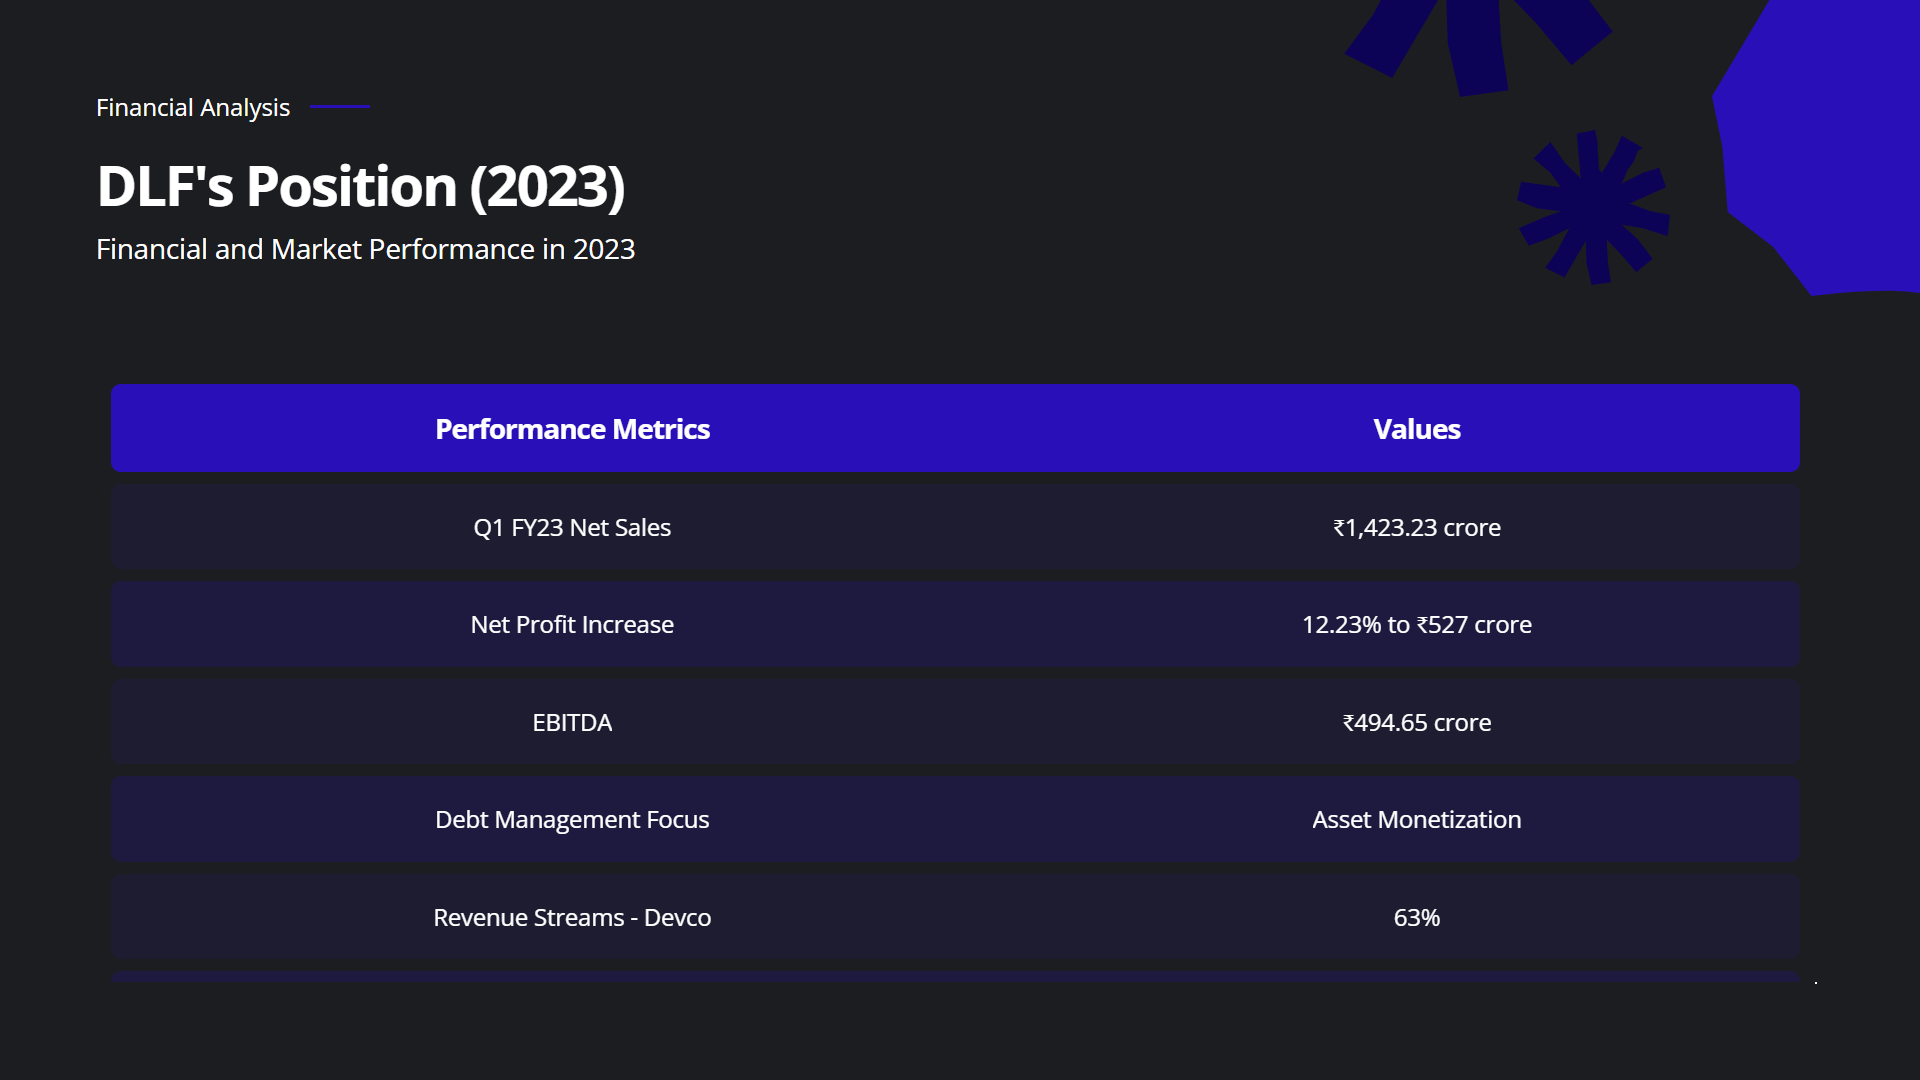This screenshot has width=1920, height=1080.
Task: Click the Financial and Market Performance subtitle
Action: click(x=365, y=249)
